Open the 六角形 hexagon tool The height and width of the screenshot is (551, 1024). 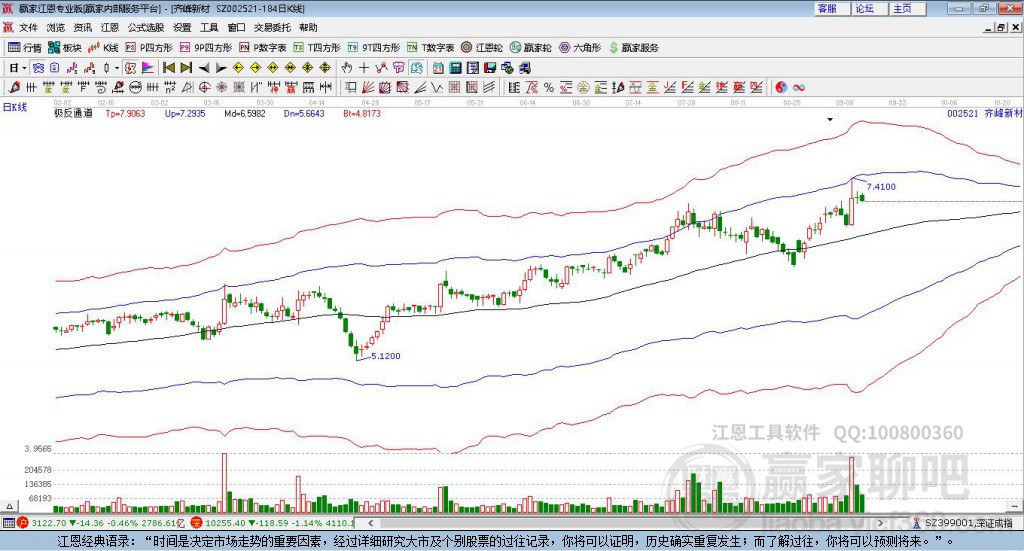pos(580,48)
